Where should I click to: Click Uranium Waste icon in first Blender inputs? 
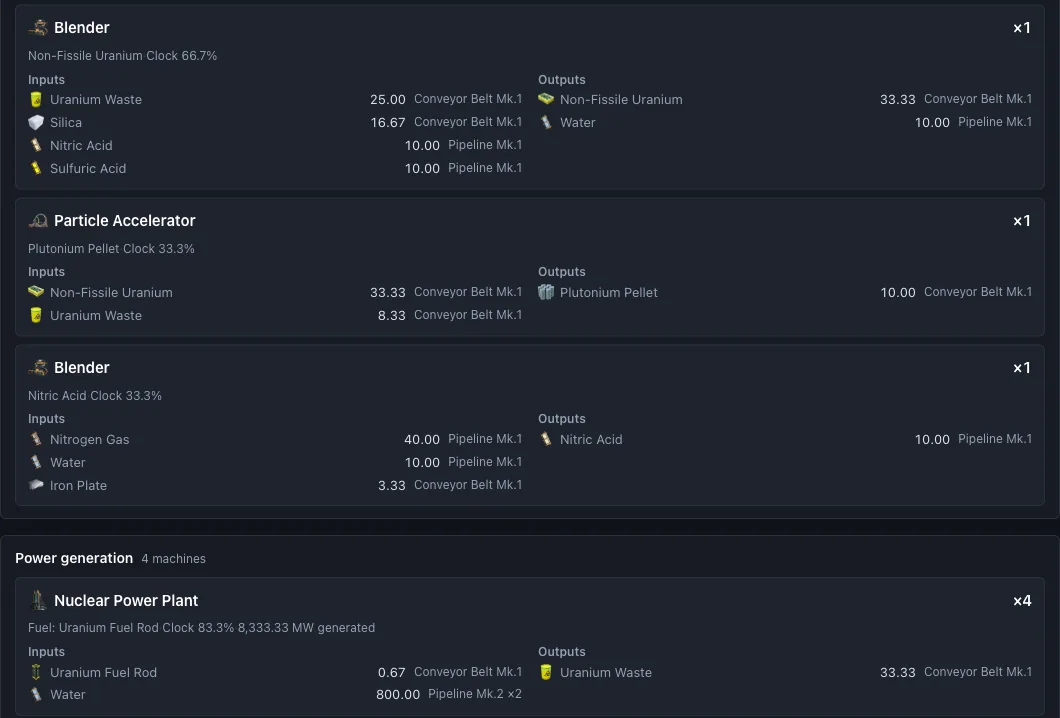[x=37, y=99]
